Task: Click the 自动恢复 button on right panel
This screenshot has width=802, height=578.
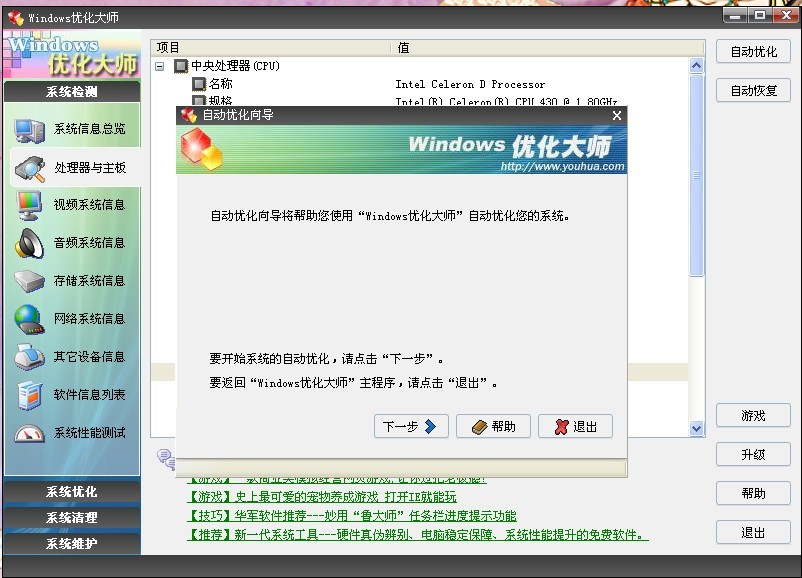Action: pos(753,91)
